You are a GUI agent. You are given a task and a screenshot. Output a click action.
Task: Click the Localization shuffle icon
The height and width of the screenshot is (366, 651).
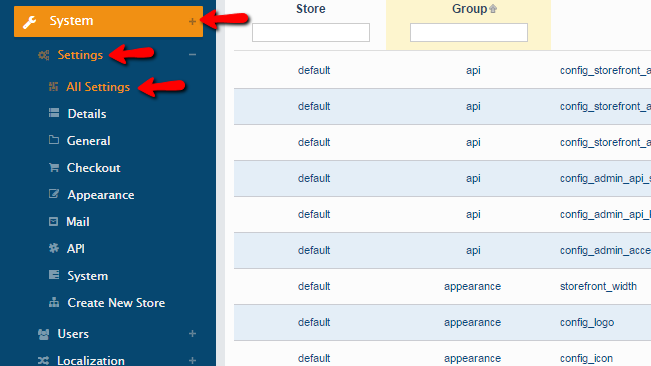(43, 360)
